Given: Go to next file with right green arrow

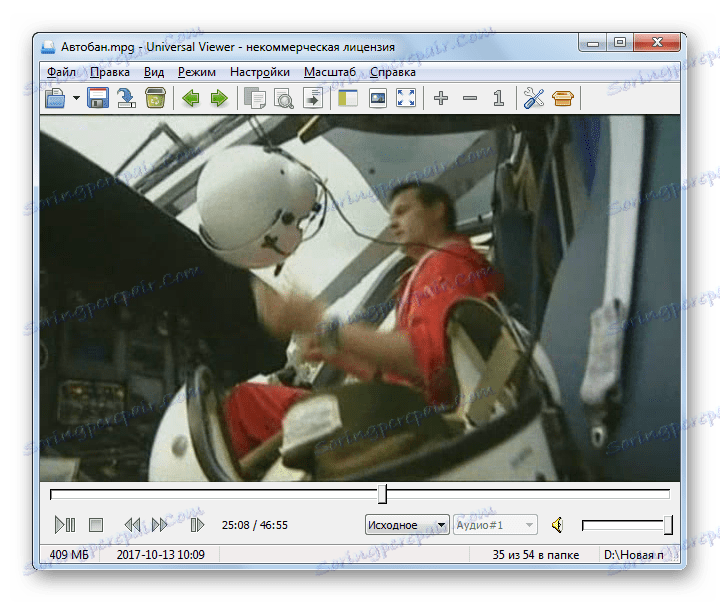Looking at the screenshot, I should coord(219,98).
